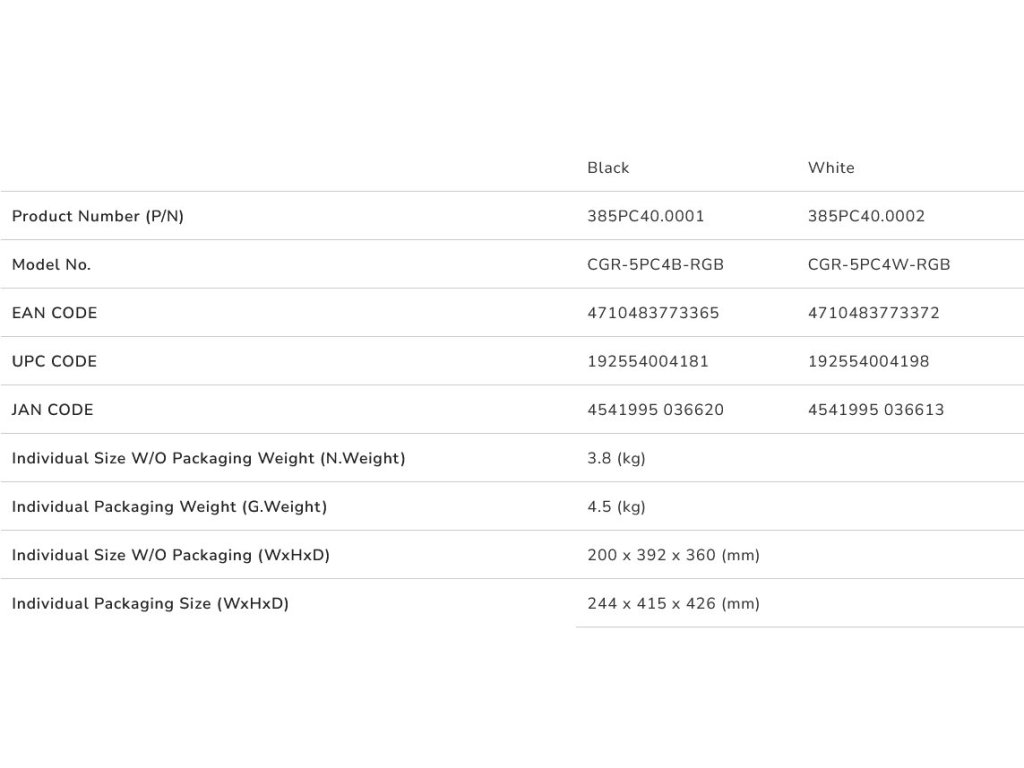Click model number CGR-5PC4W-RGB
Viewport: 1024px width, 768px height.
click(x=879, y=265)
